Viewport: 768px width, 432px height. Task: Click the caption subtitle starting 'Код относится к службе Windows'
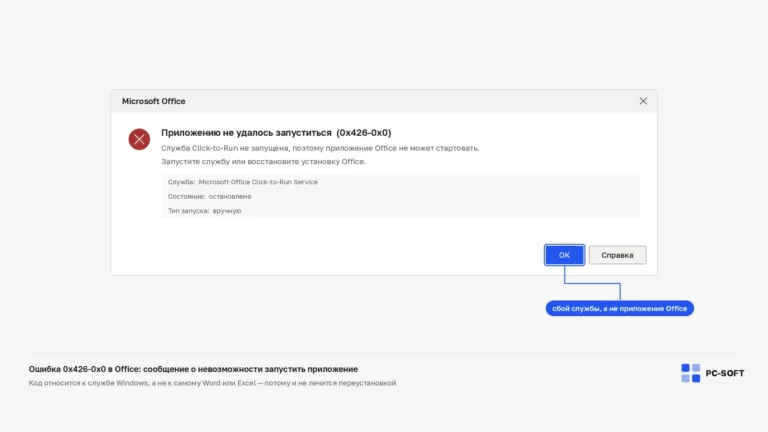click(x=212, y=383)
